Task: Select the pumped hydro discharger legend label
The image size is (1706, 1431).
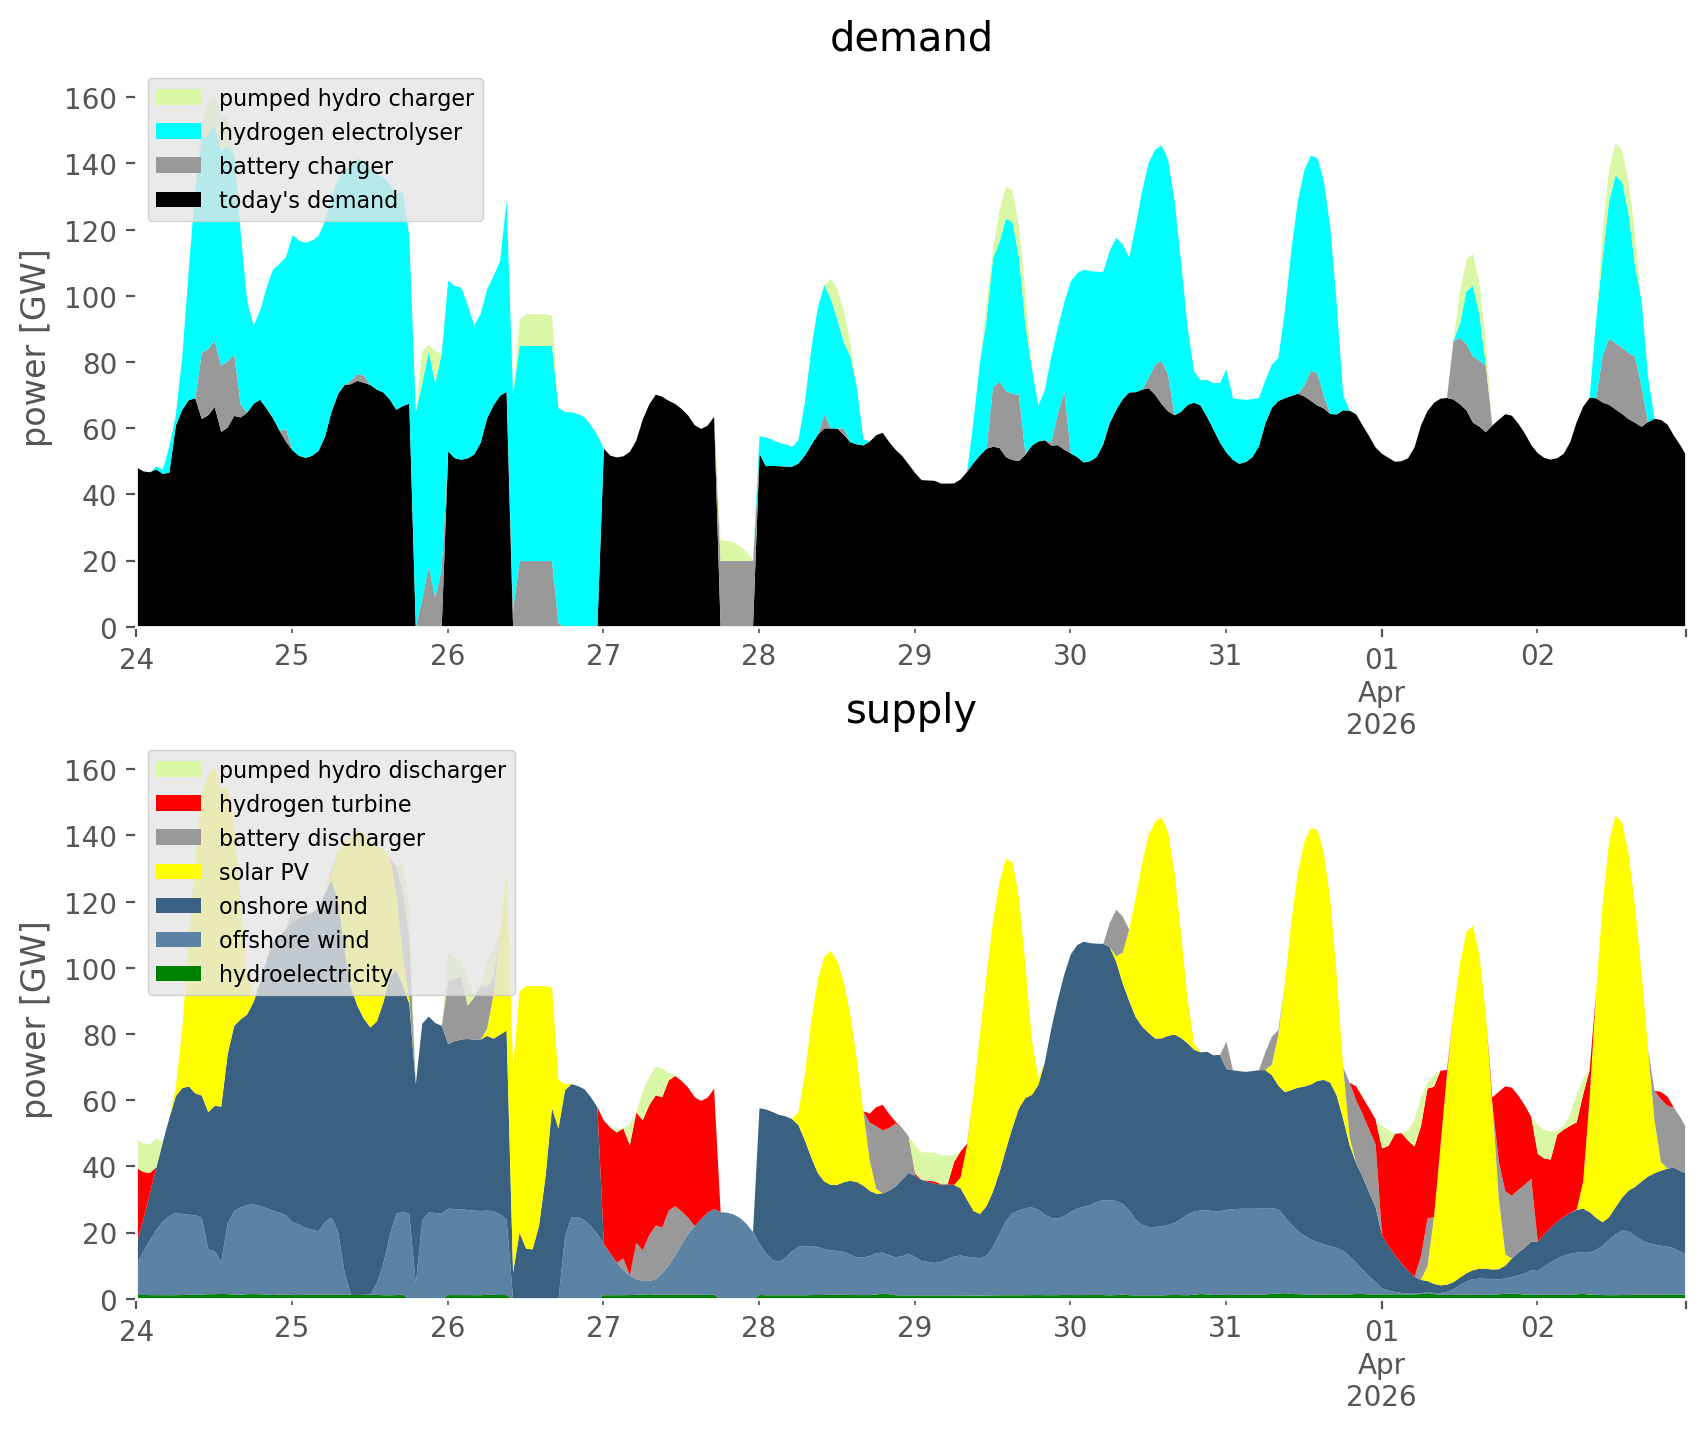Action: (362, 770)
